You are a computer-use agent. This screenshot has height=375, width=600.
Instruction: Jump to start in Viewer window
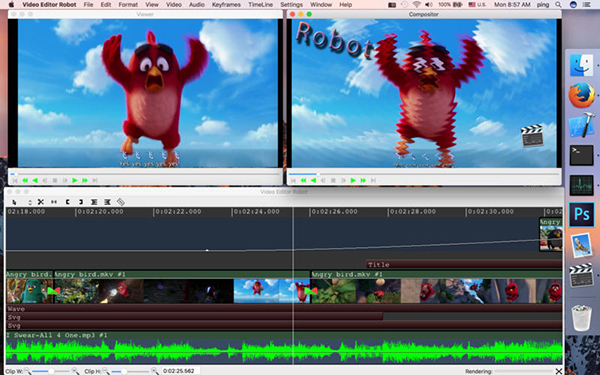pyautogui.click(x=15, y=180)
